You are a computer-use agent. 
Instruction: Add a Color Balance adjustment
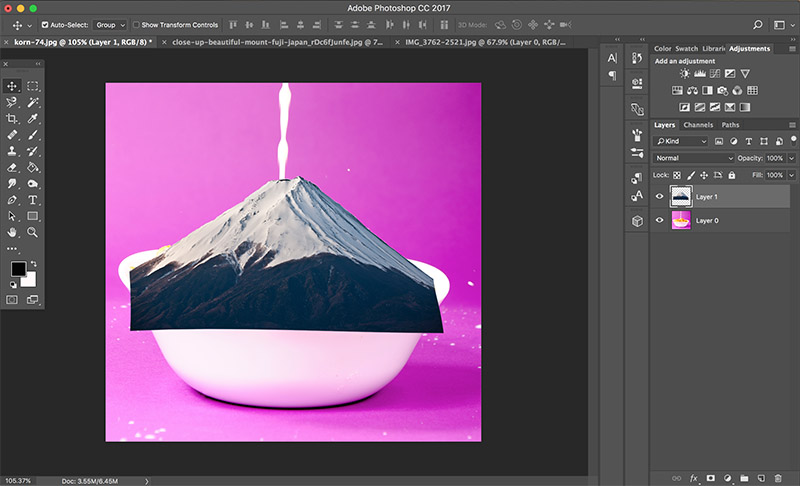point(692,90)
